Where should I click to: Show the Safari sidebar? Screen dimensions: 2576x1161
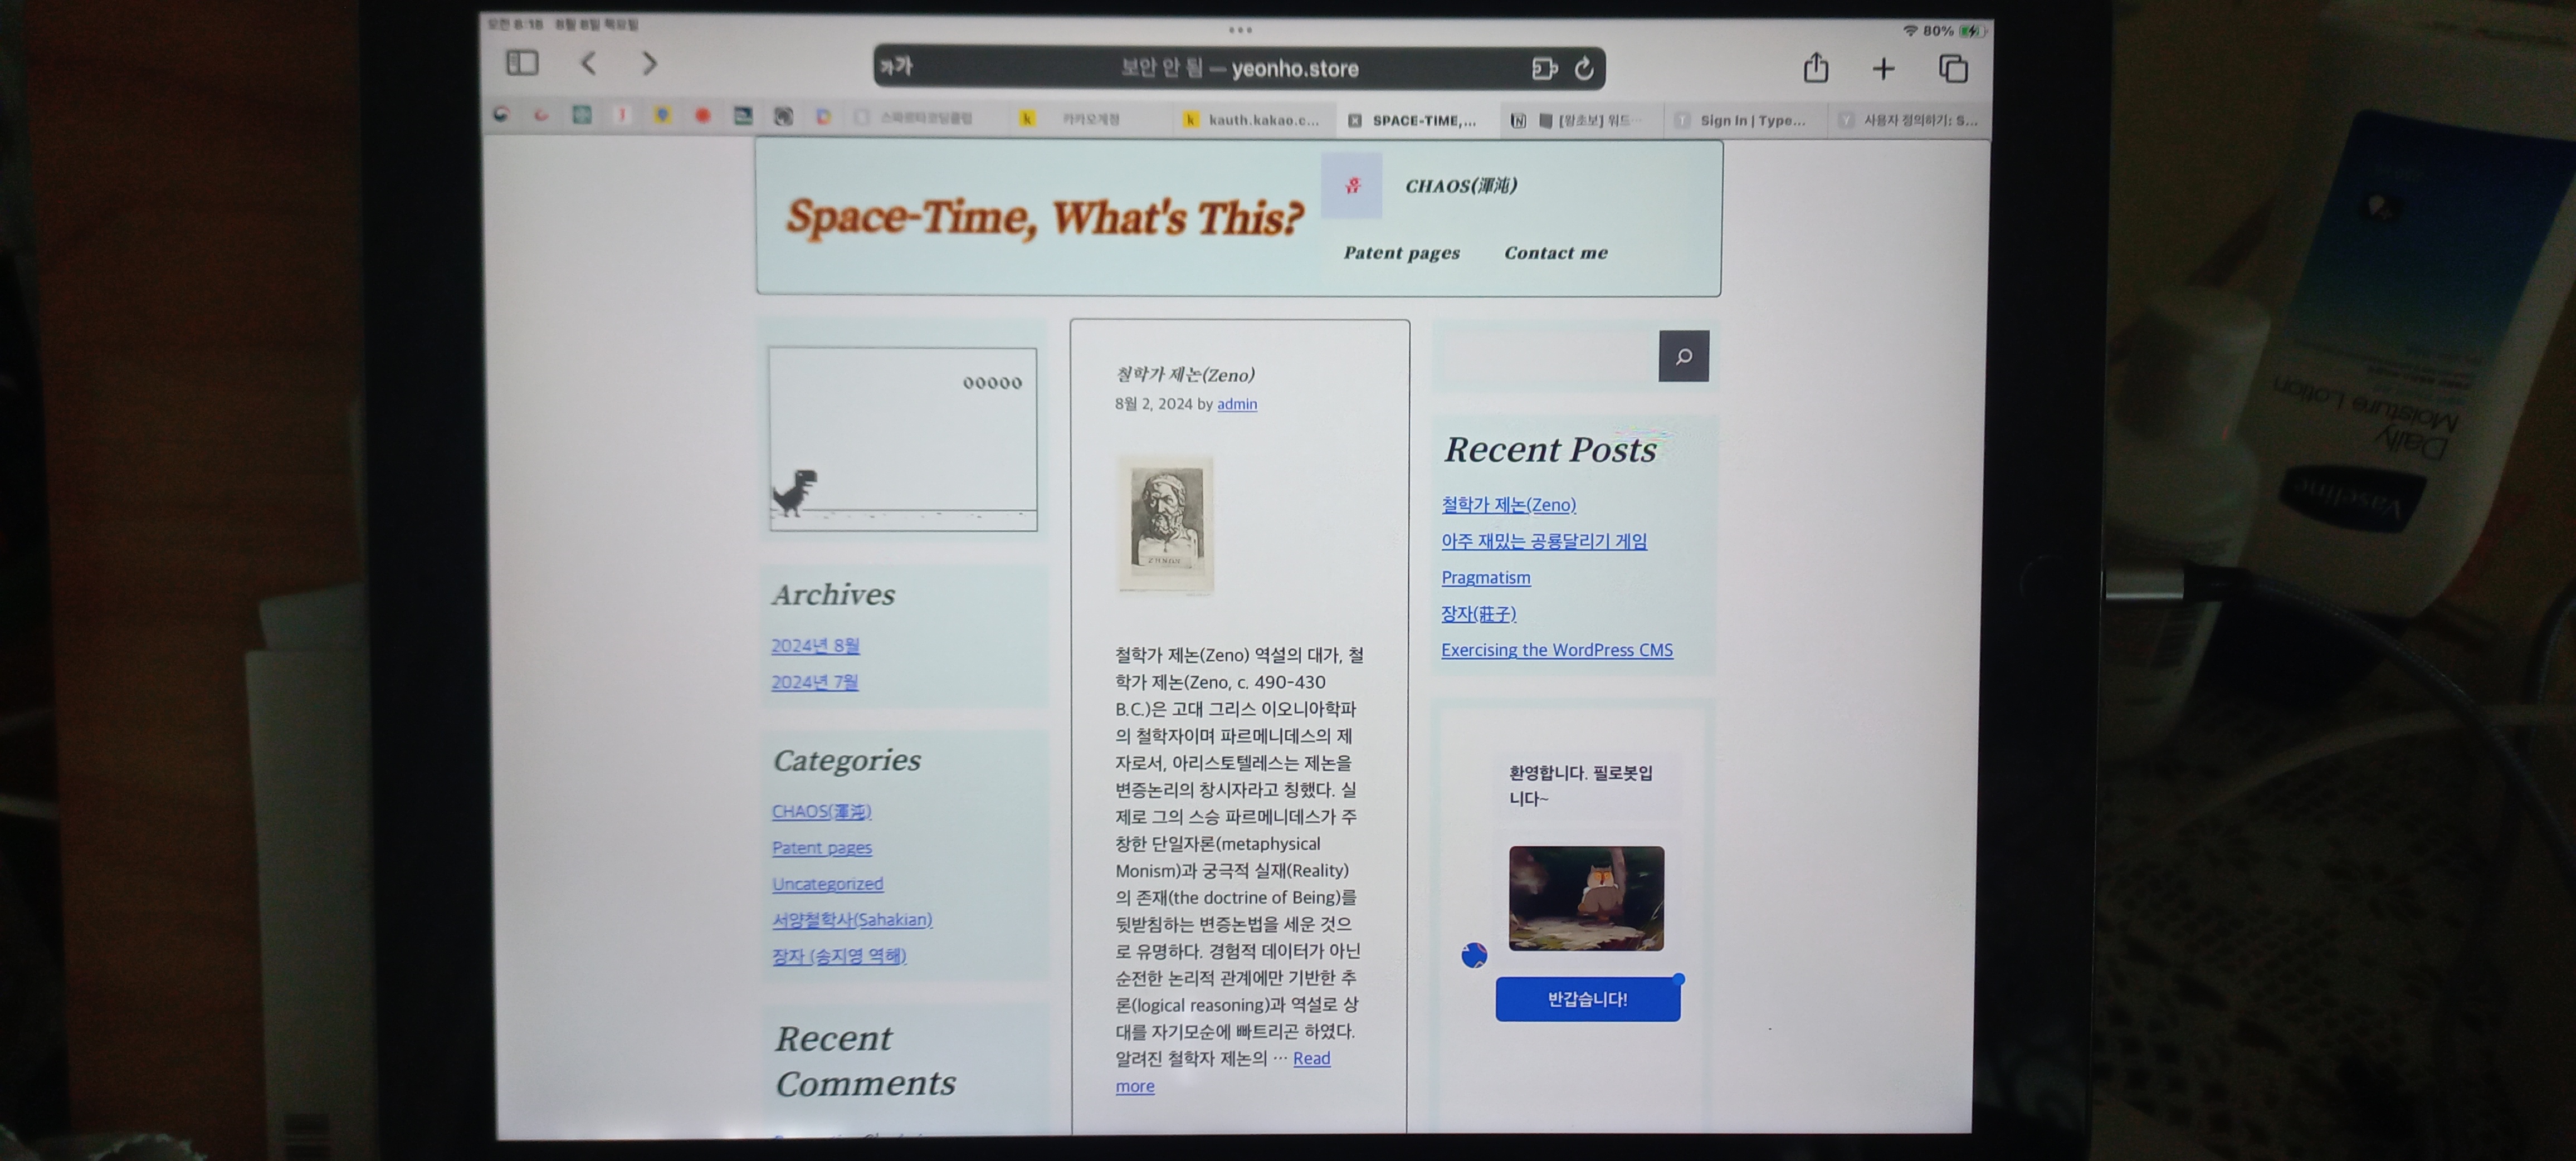[x=522, y=63]
